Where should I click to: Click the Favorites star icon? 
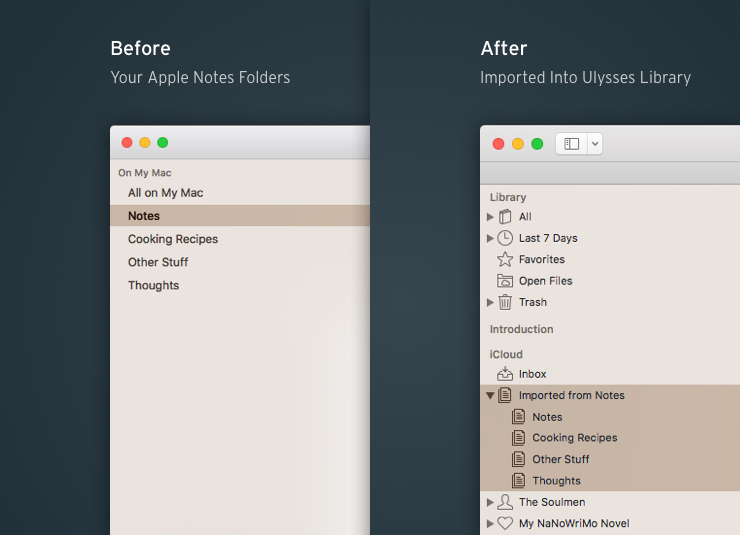(505, 259)
